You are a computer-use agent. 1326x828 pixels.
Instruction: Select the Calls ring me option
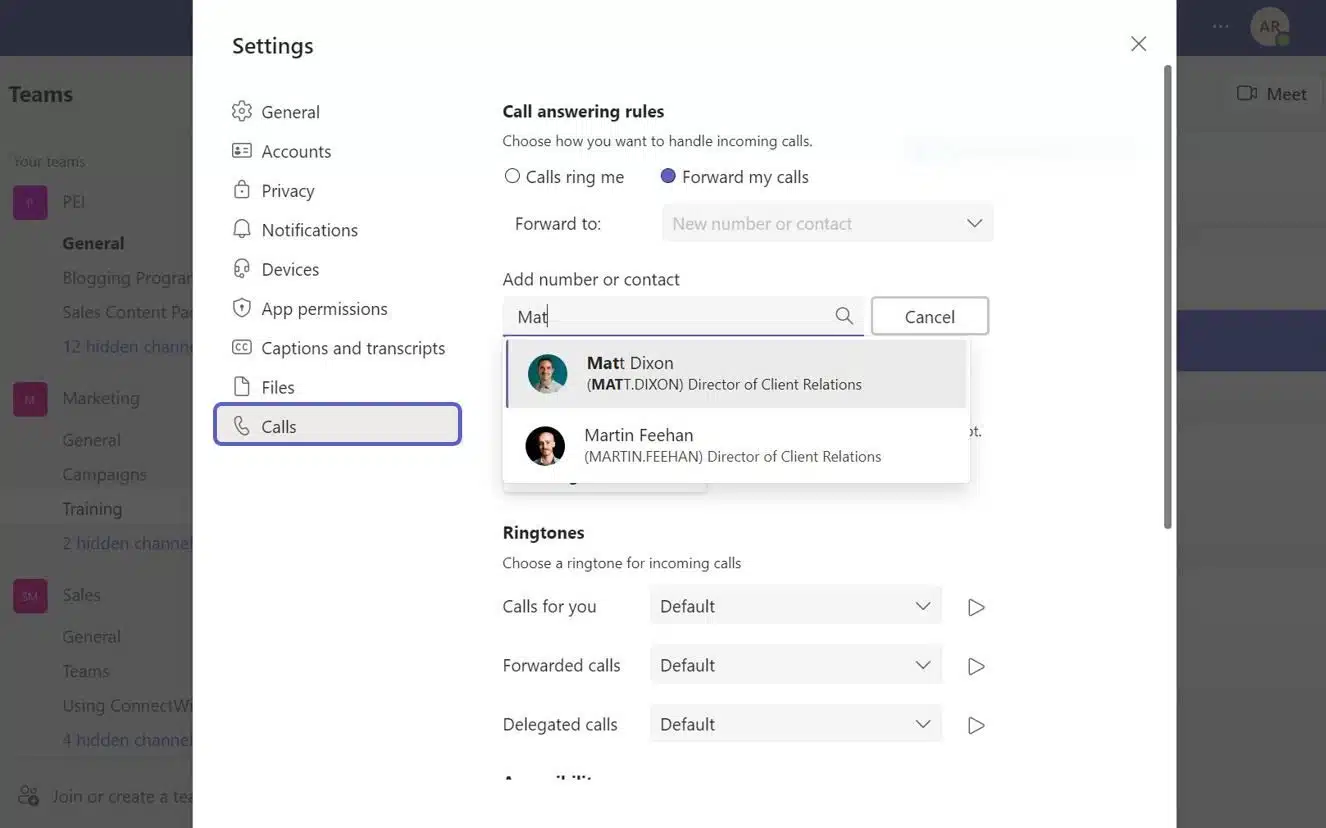pos(565,177)
